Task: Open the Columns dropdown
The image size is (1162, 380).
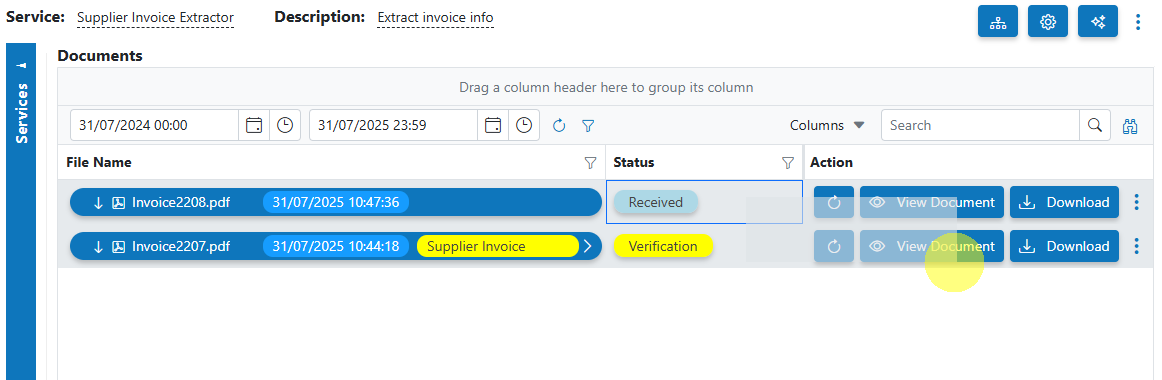Action: [827, 125]
